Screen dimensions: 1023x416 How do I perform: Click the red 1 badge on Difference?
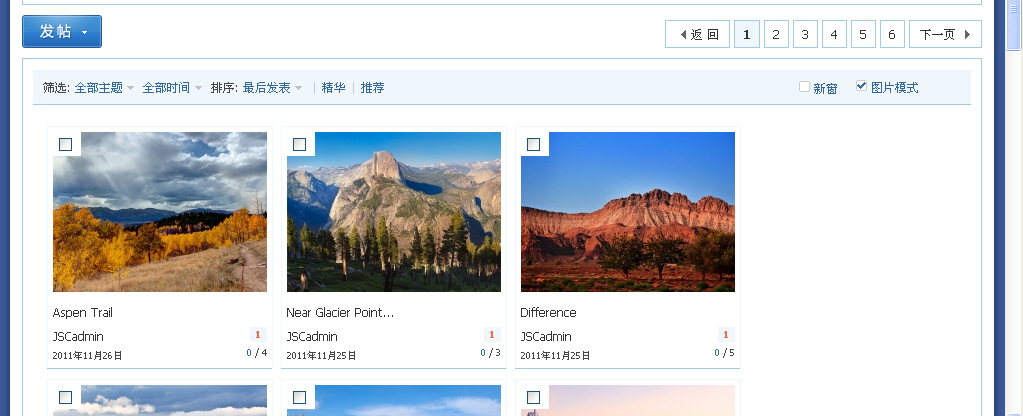point(725,334)
